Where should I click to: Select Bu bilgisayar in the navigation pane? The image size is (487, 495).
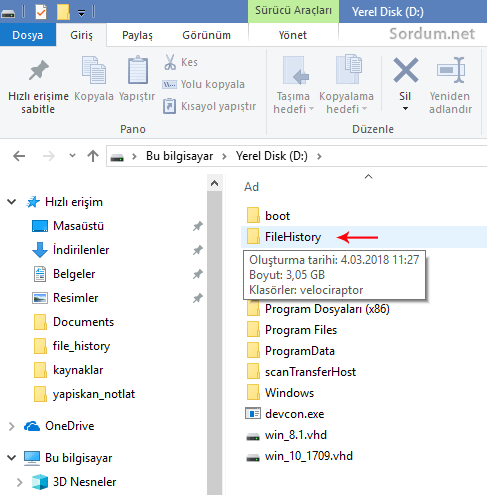coord(79,458)
